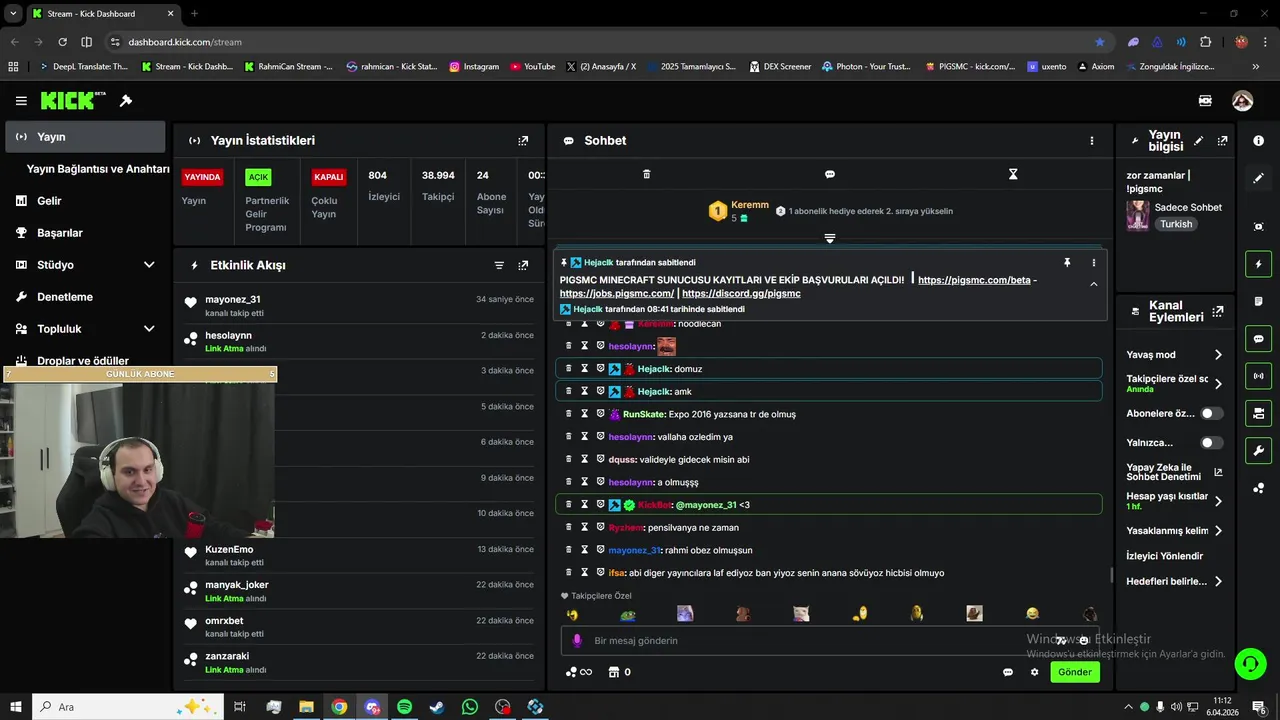Pop out the Yayın İstatistikleri panel
1280x720 pixels.
pyautogui.click(x=523, y=141)
